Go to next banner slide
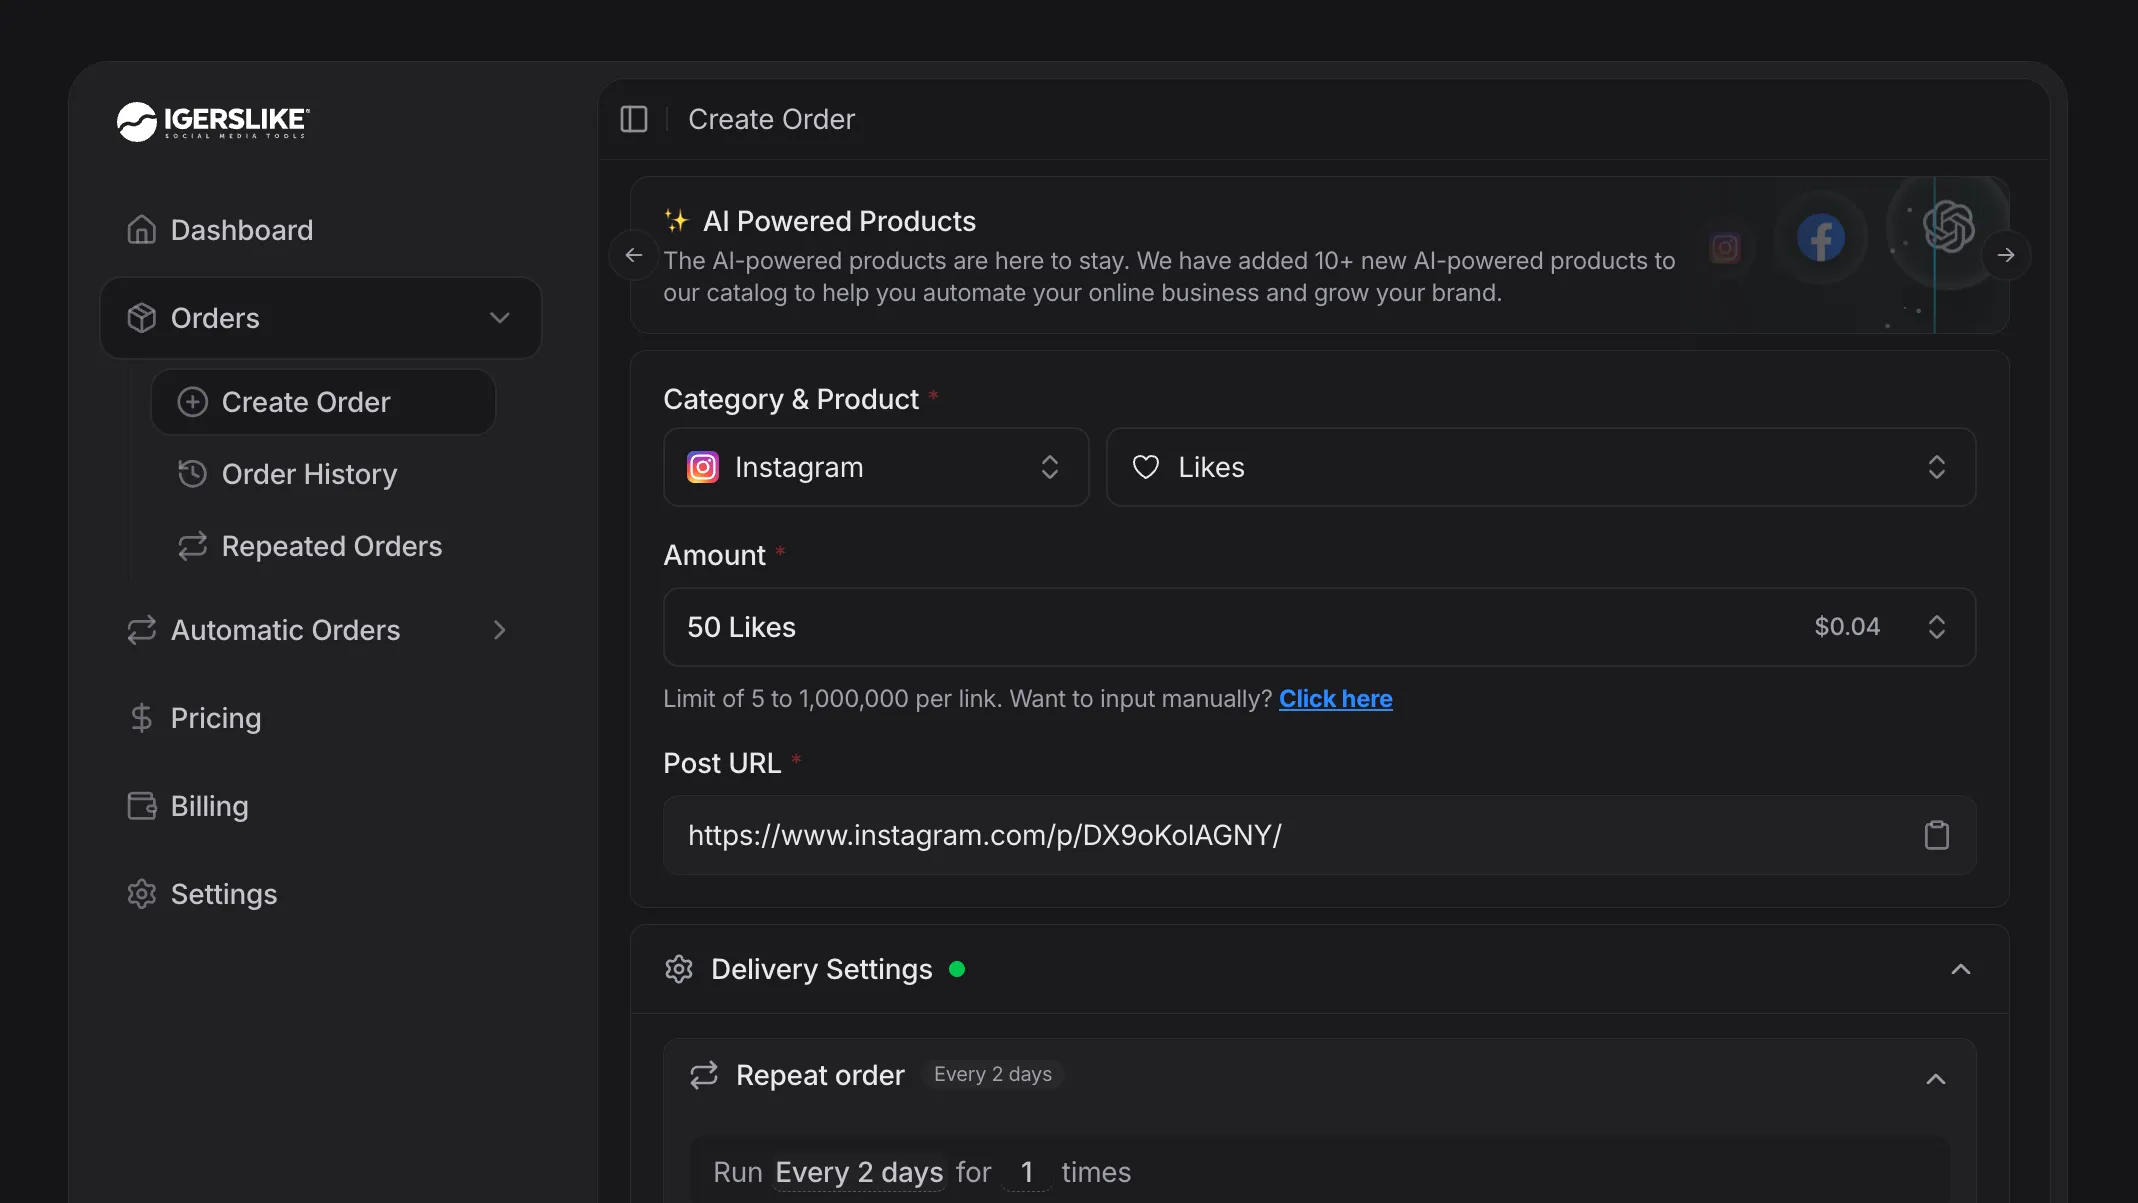Screen dimensions: 2138x1203 2006,255
